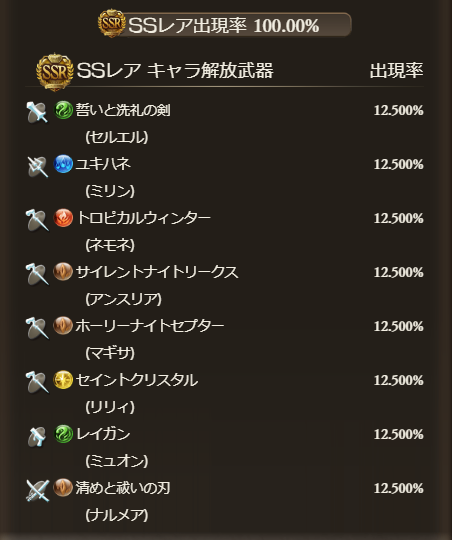This screenshot has height=540, width=452.
Task: Click the character name (ナルメア)
Action: [x=117, y=515]
